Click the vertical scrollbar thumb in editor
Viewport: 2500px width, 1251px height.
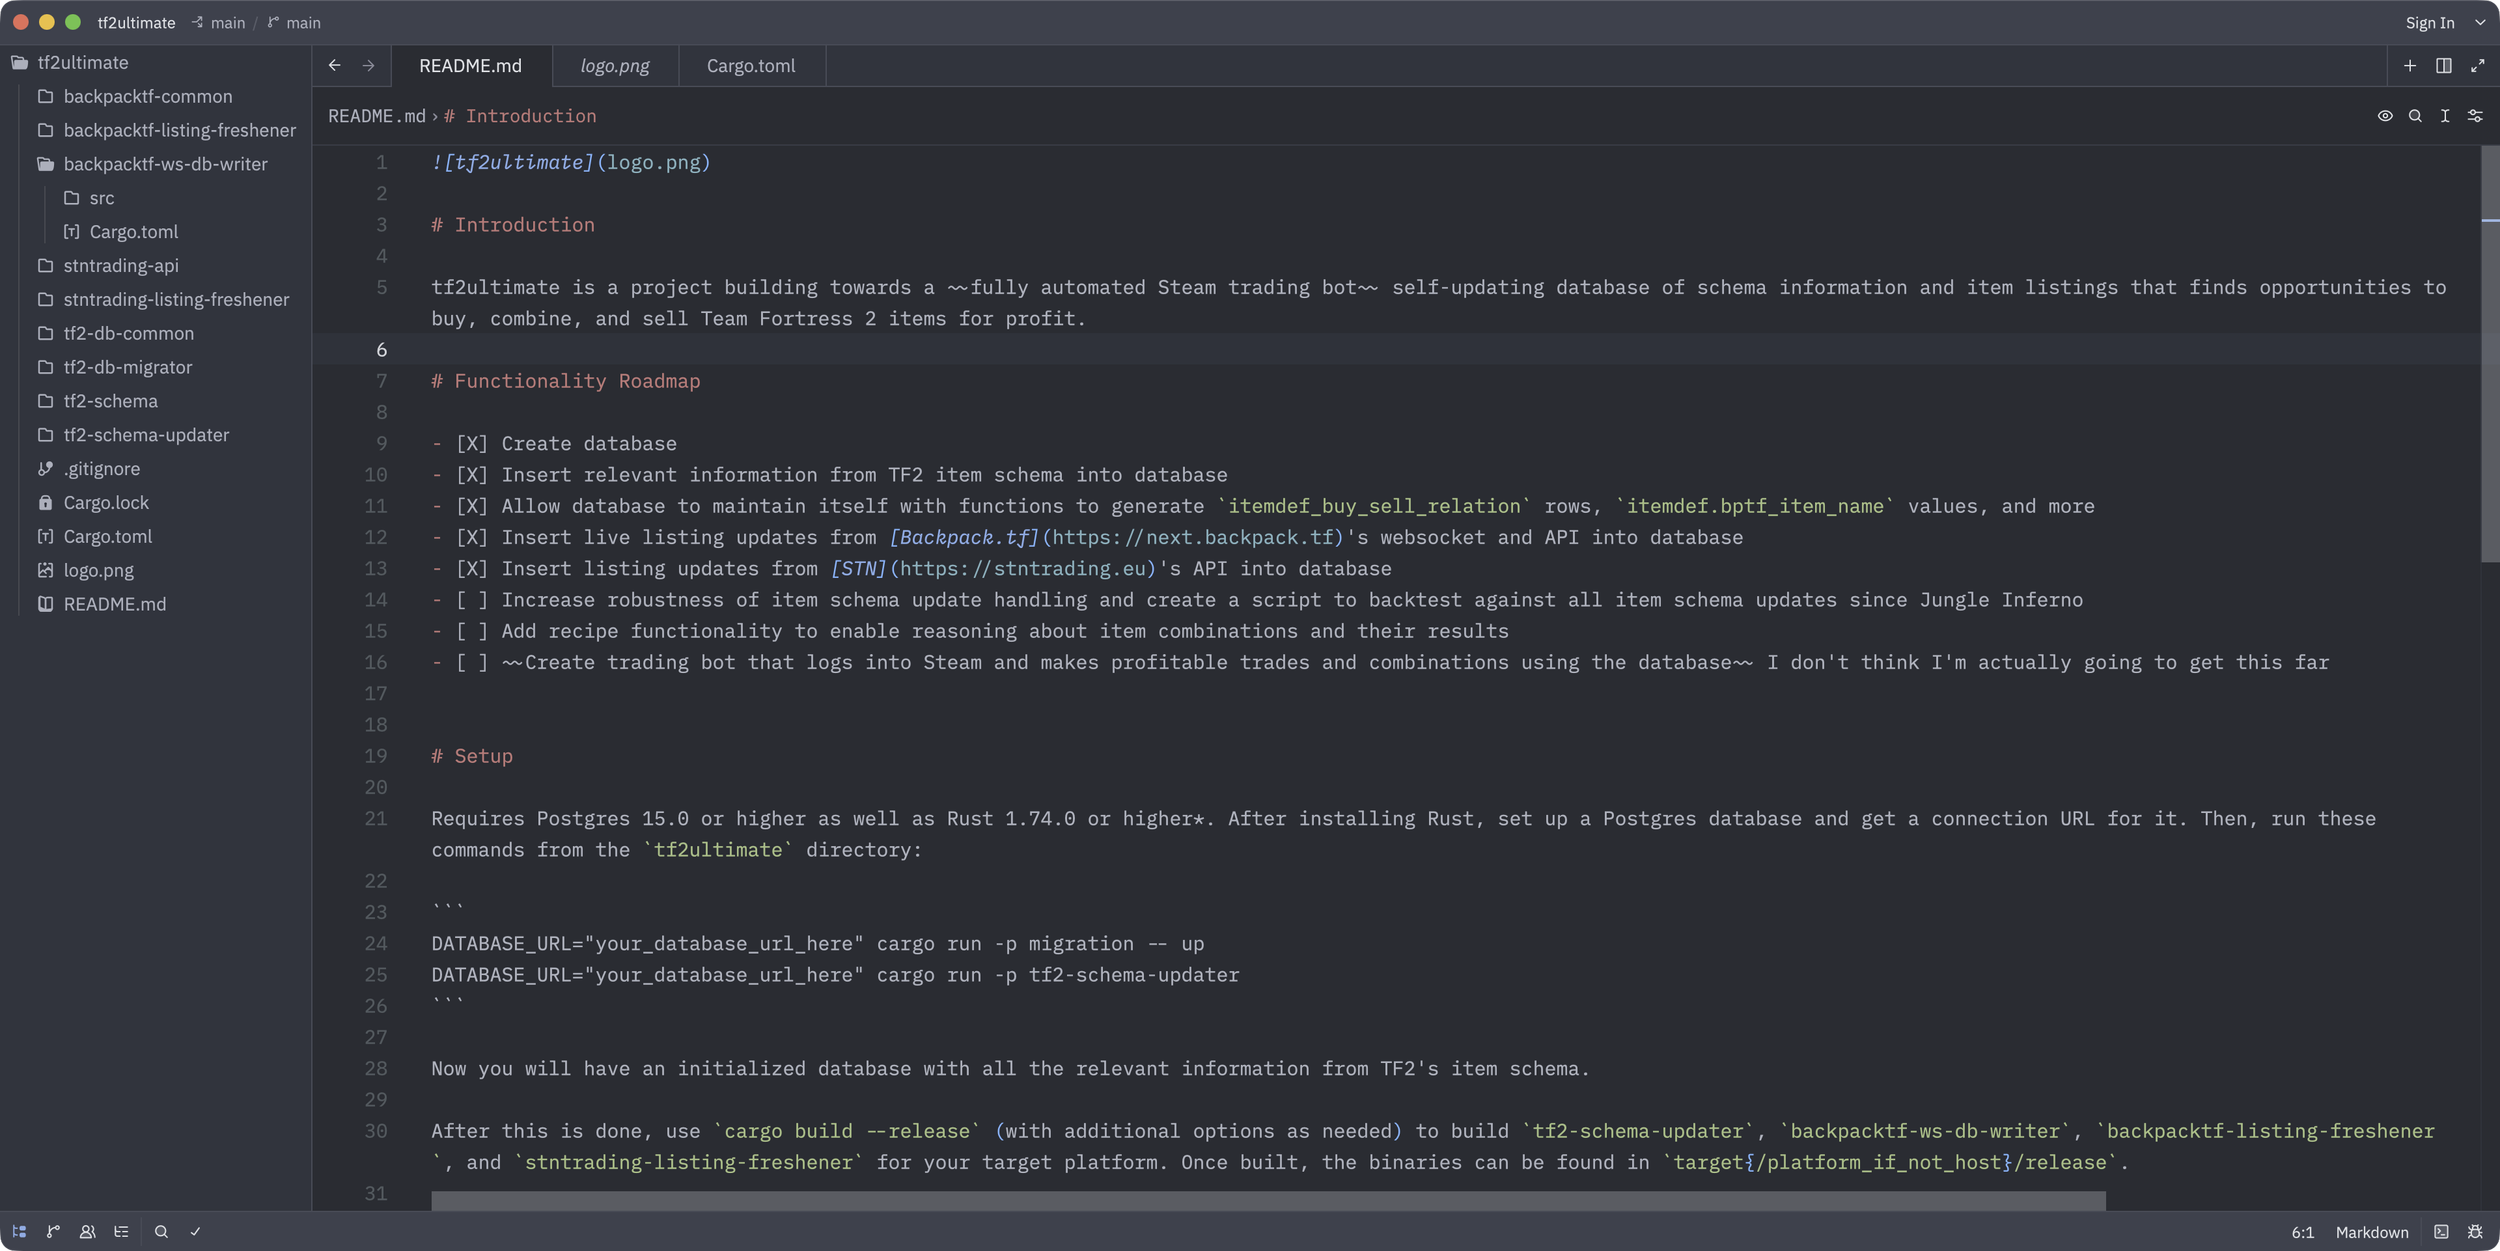(x=2490, y=355)
